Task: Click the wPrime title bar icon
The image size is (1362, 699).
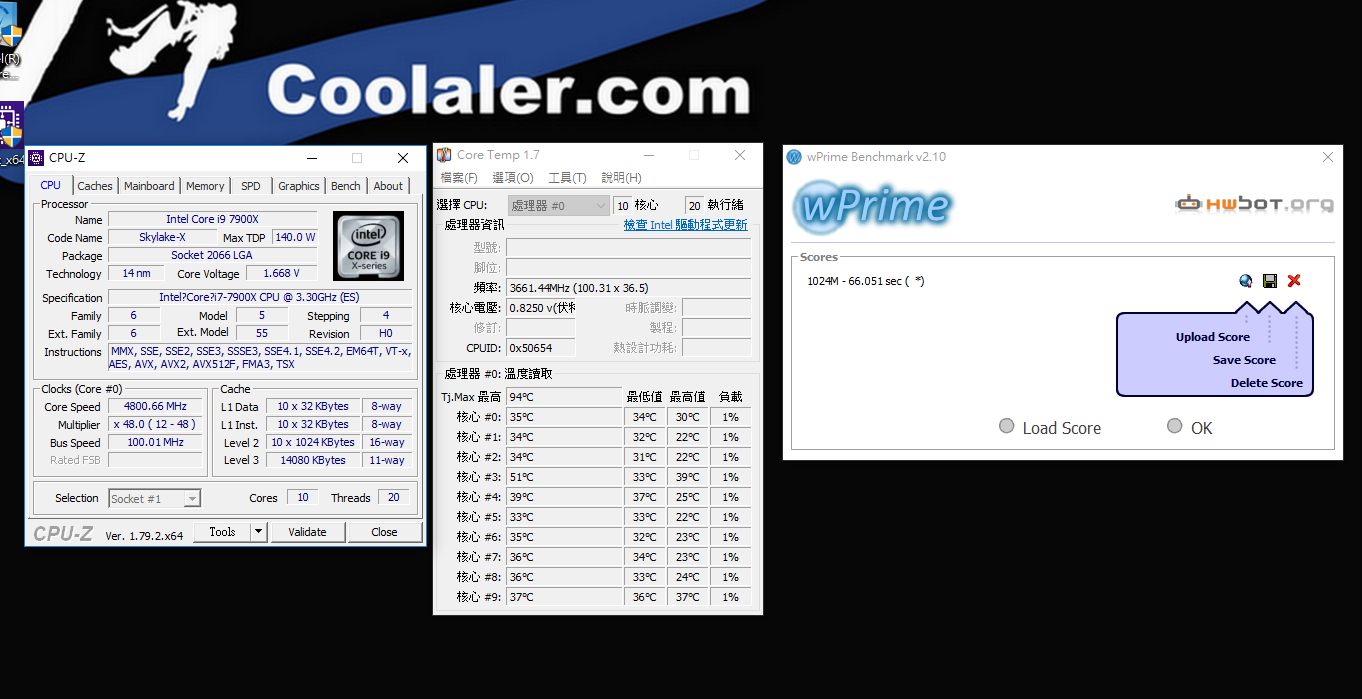Action: coord(794,157)
